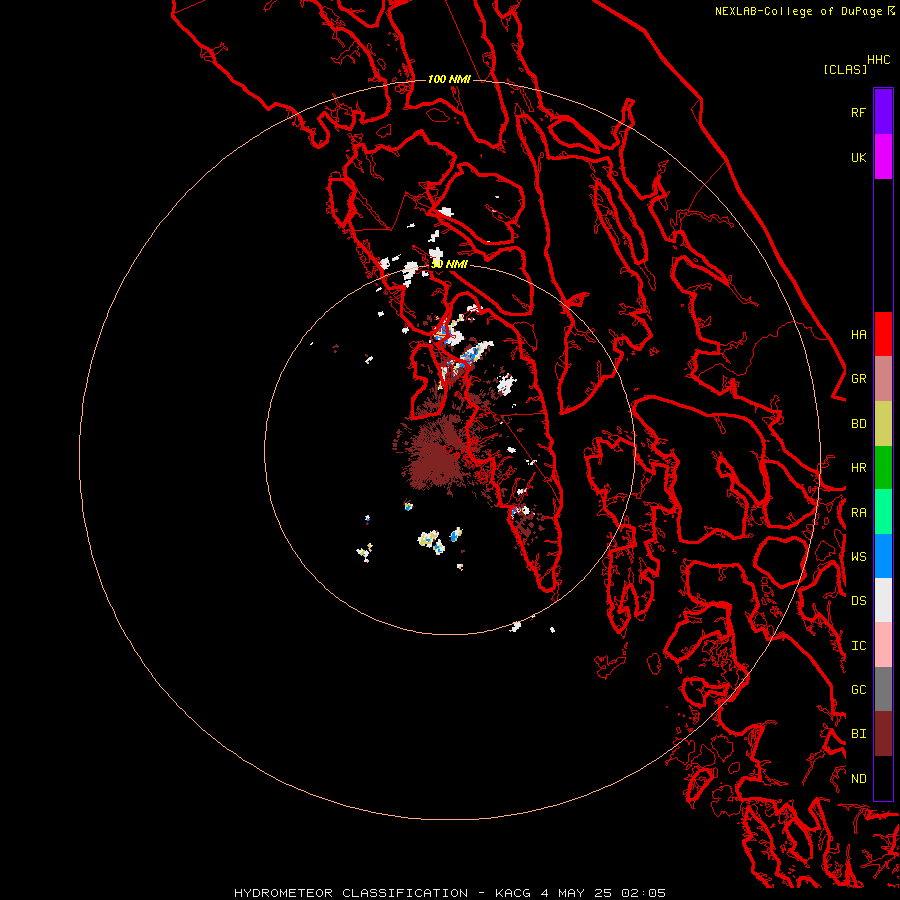
Task: Click the 'RF' legend label
Action: [858, 112]
